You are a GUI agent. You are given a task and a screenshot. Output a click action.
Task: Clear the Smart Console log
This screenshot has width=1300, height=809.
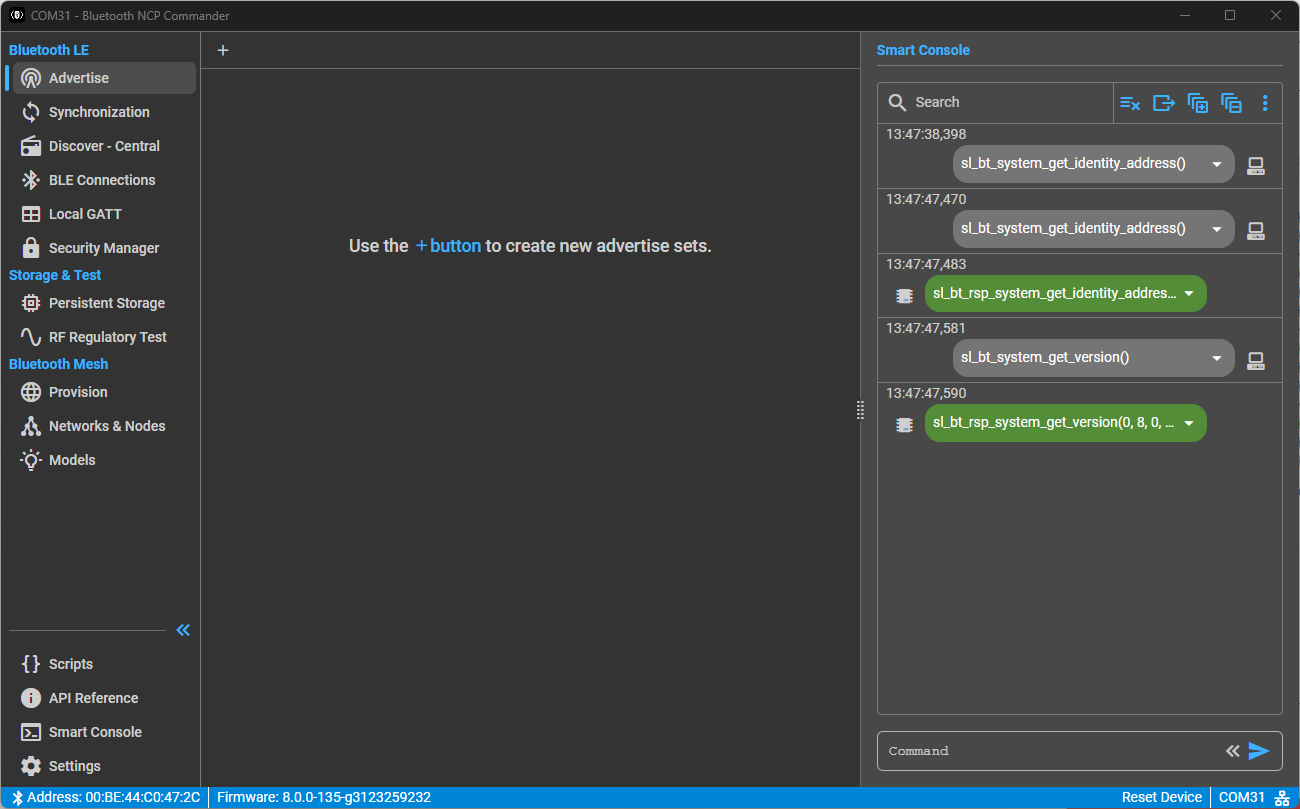1130,103
